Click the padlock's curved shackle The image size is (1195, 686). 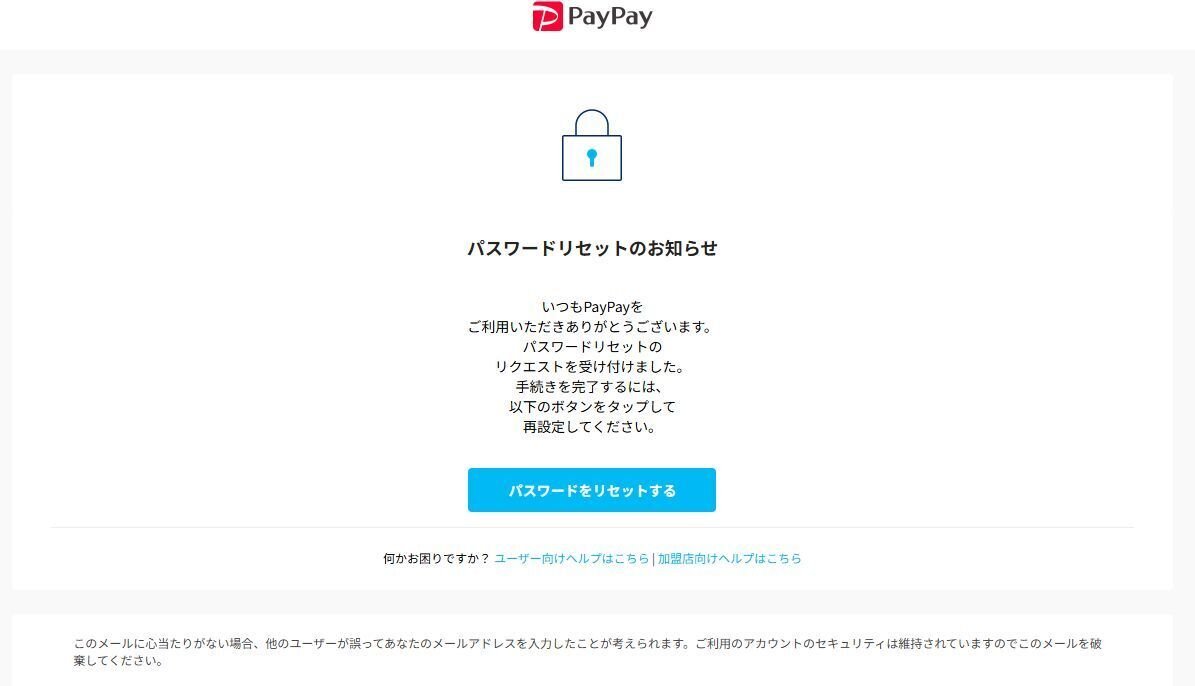(x=591, y=123)
